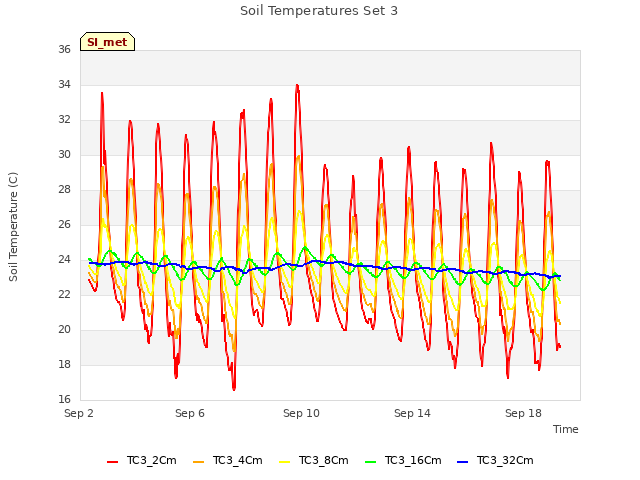The image size is (640, 480).
Task: Click the Soil Temperature (C) axis label
Action: (x=13, y=227)
